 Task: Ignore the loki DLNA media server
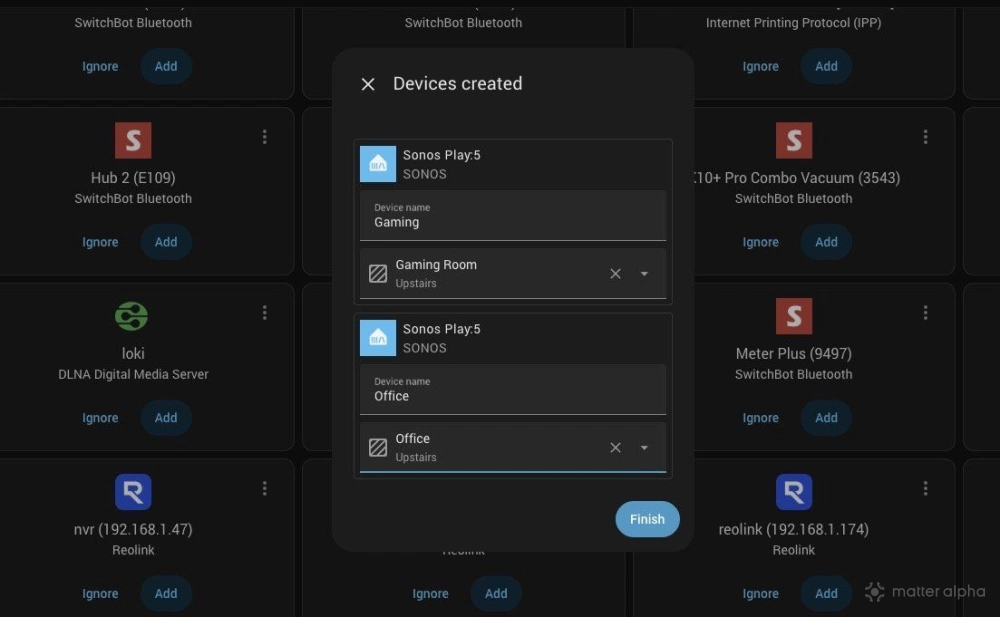click(x=100, y=417)
